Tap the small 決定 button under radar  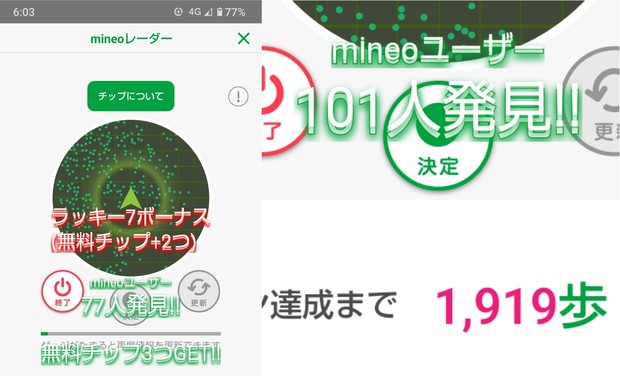(x=130, y=306)
